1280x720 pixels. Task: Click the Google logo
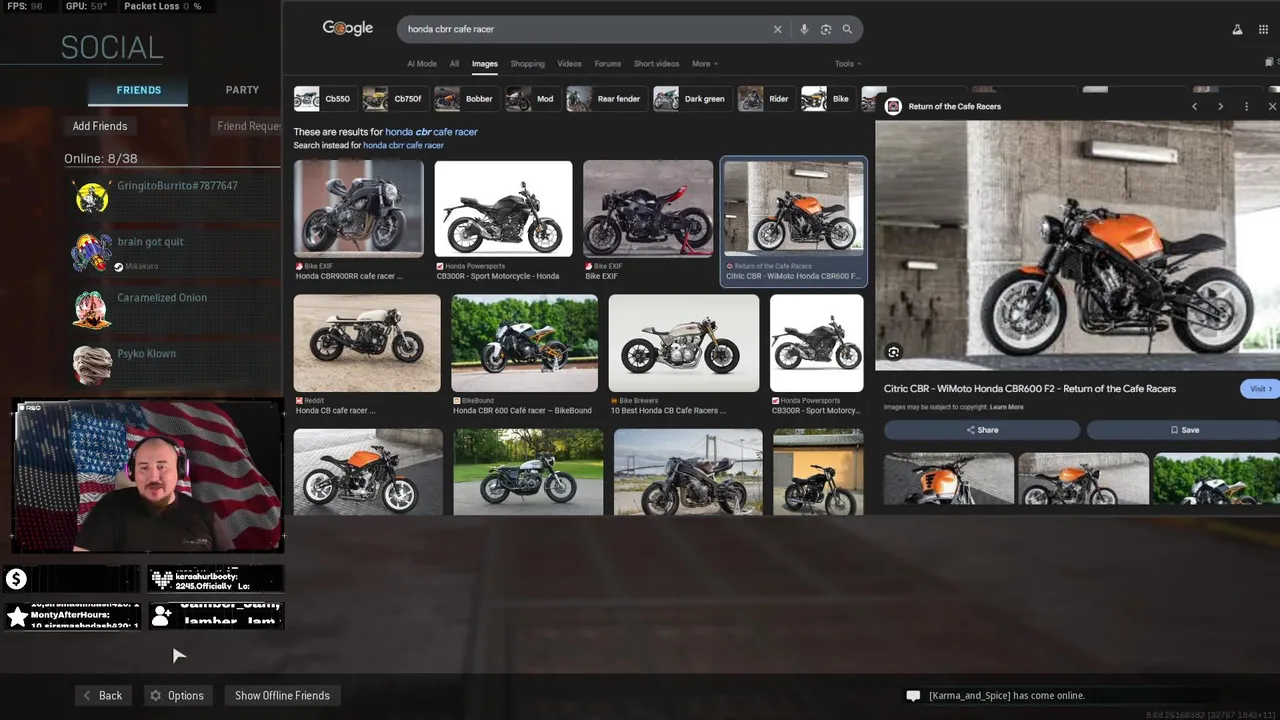(347, 29)
